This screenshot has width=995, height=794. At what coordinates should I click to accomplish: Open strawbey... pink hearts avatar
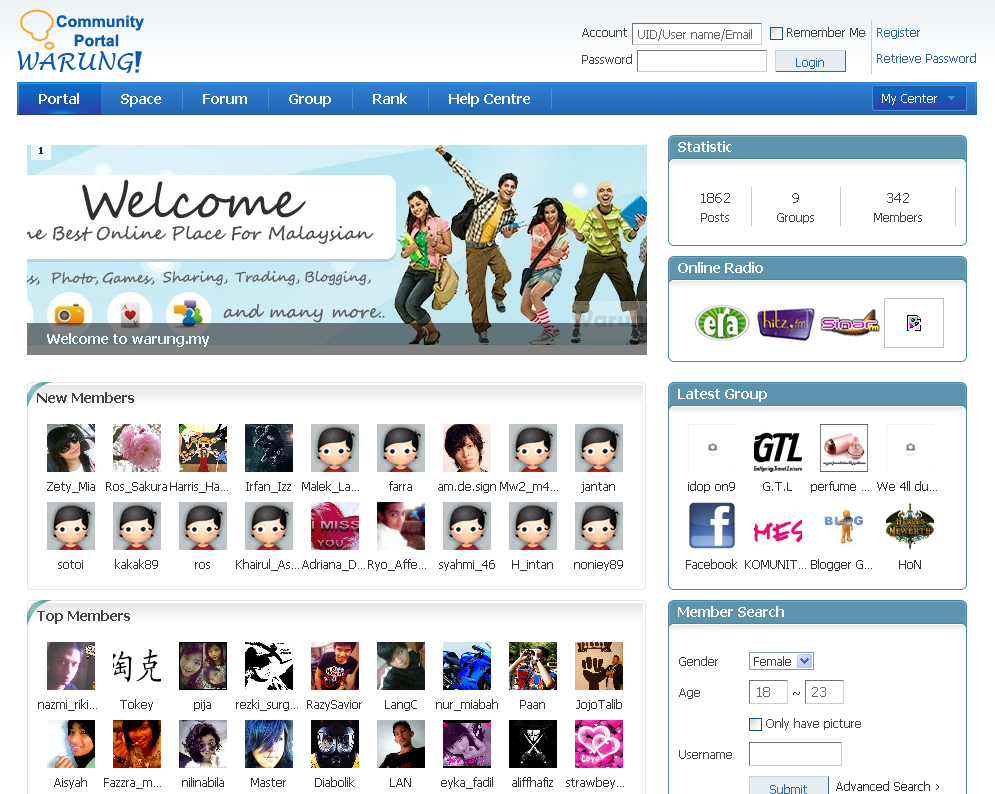[x=599, y=744]
